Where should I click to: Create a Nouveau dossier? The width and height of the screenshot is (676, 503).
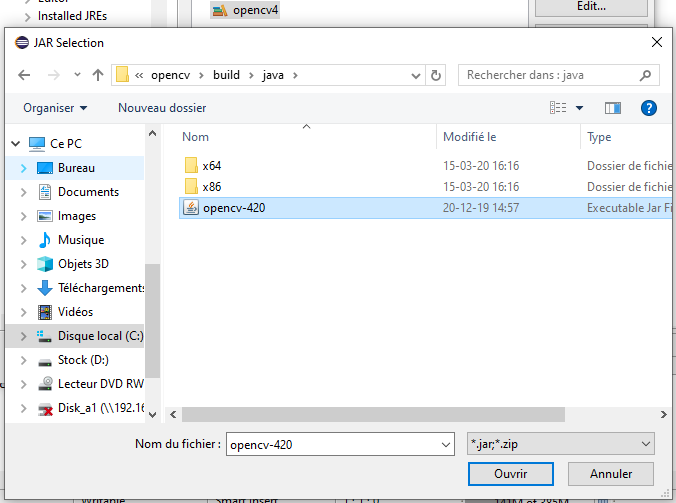[x=162, y=108]
